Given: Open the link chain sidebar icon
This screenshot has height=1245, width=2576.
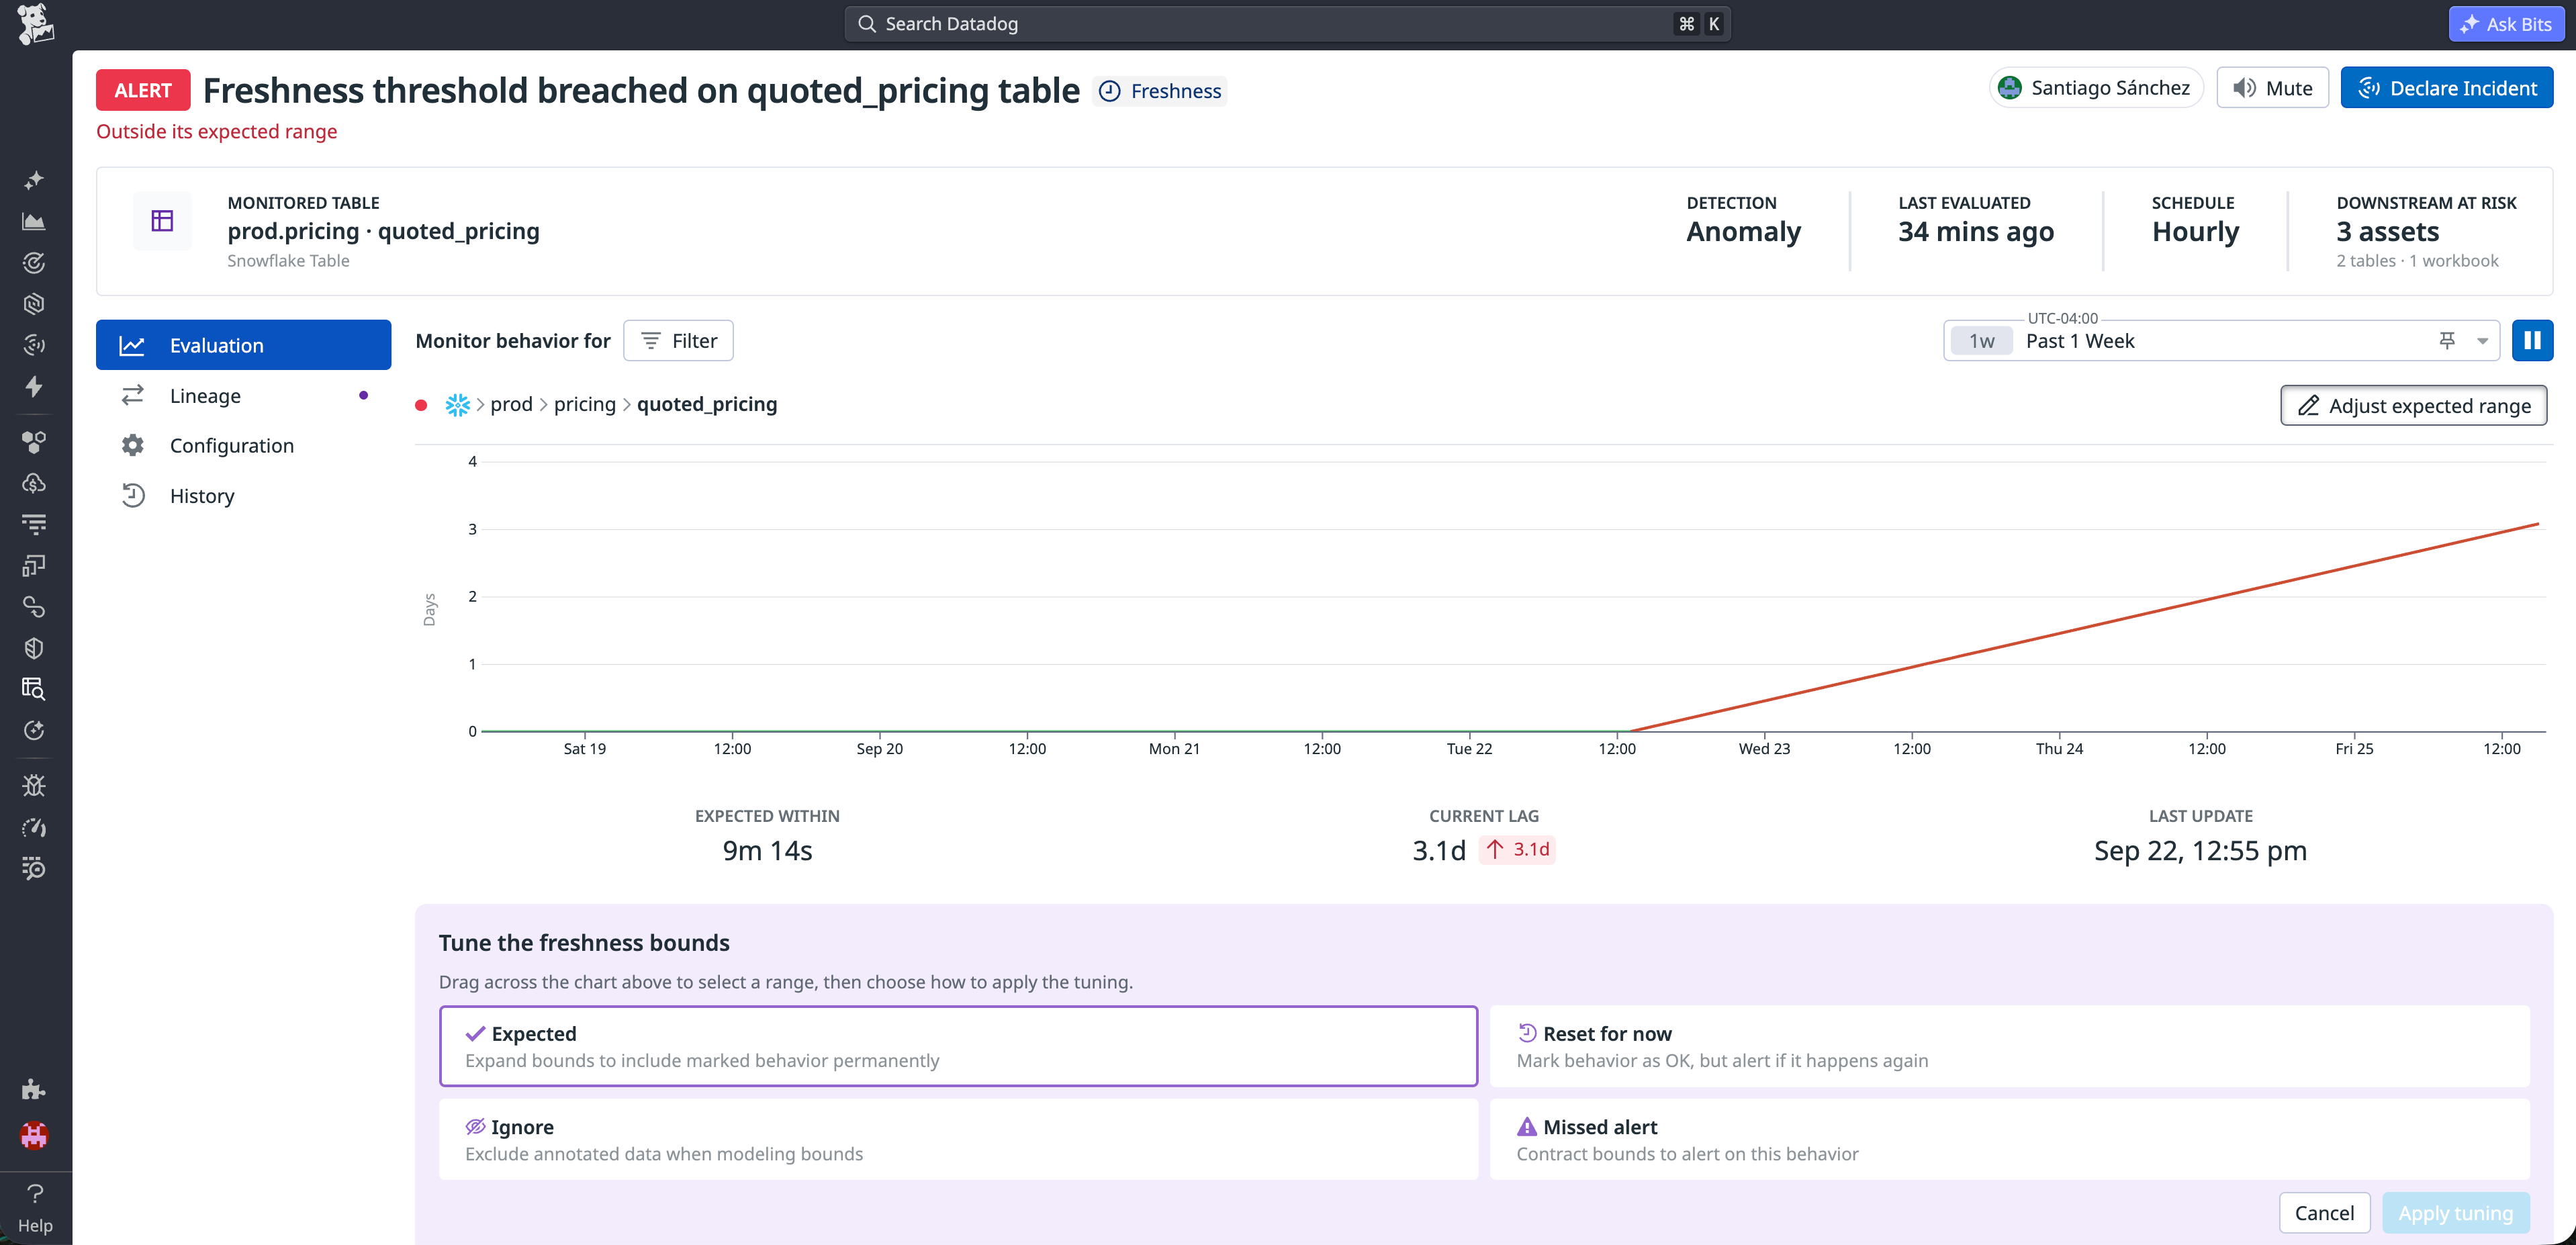Looking at the screenshot, I should (x=34, y=607).
